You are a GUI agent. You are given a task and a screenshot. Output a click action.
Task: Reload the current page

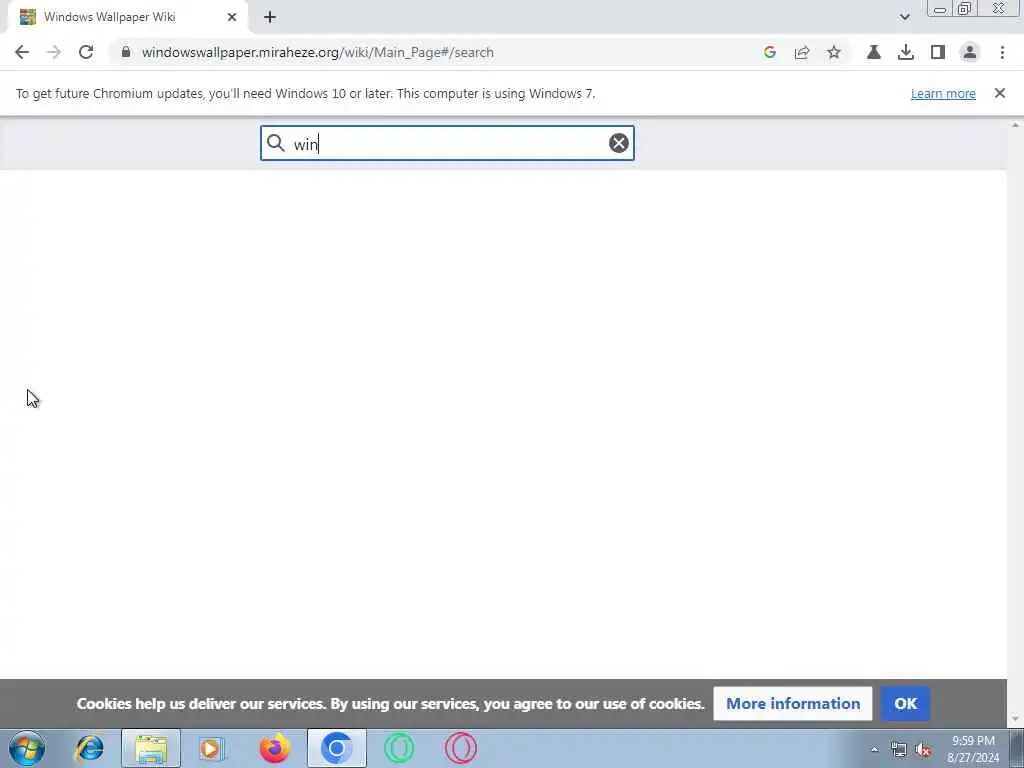tap(86, 52)
